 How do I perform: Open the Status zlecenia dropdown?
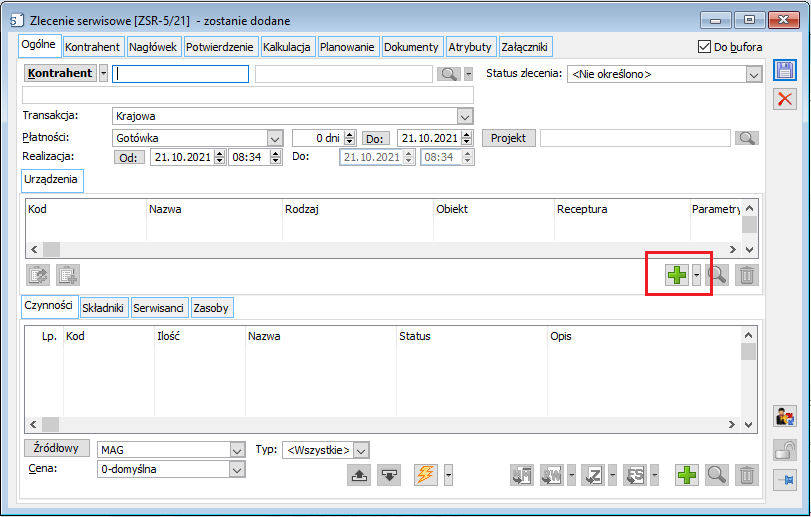[754, 74]
